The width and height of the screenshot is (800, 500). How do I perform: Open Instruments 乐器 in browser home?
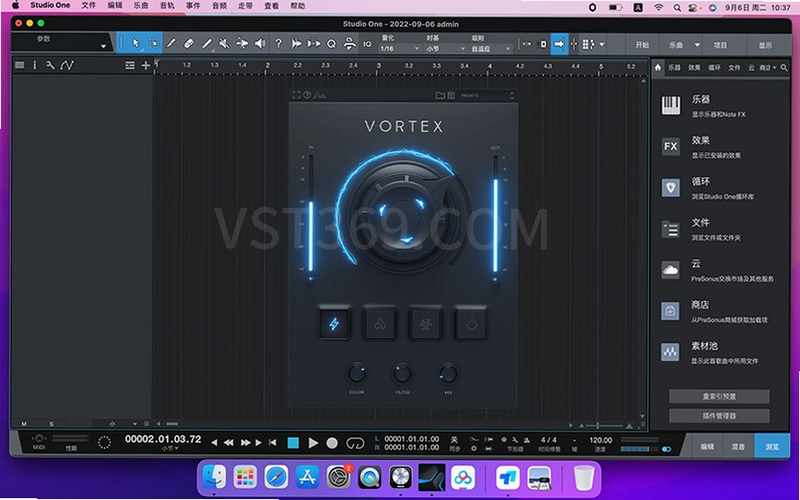tap(719, 106)
